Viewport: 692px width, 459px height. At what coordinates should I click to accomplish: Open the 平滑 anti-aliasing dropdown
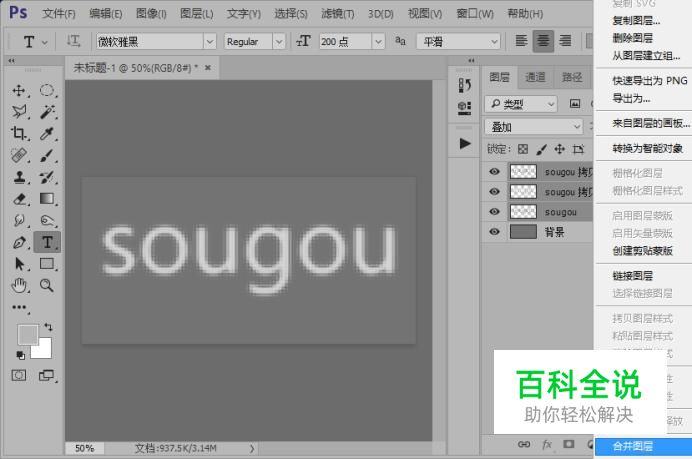pyautogui.click(x=459, y=41)
